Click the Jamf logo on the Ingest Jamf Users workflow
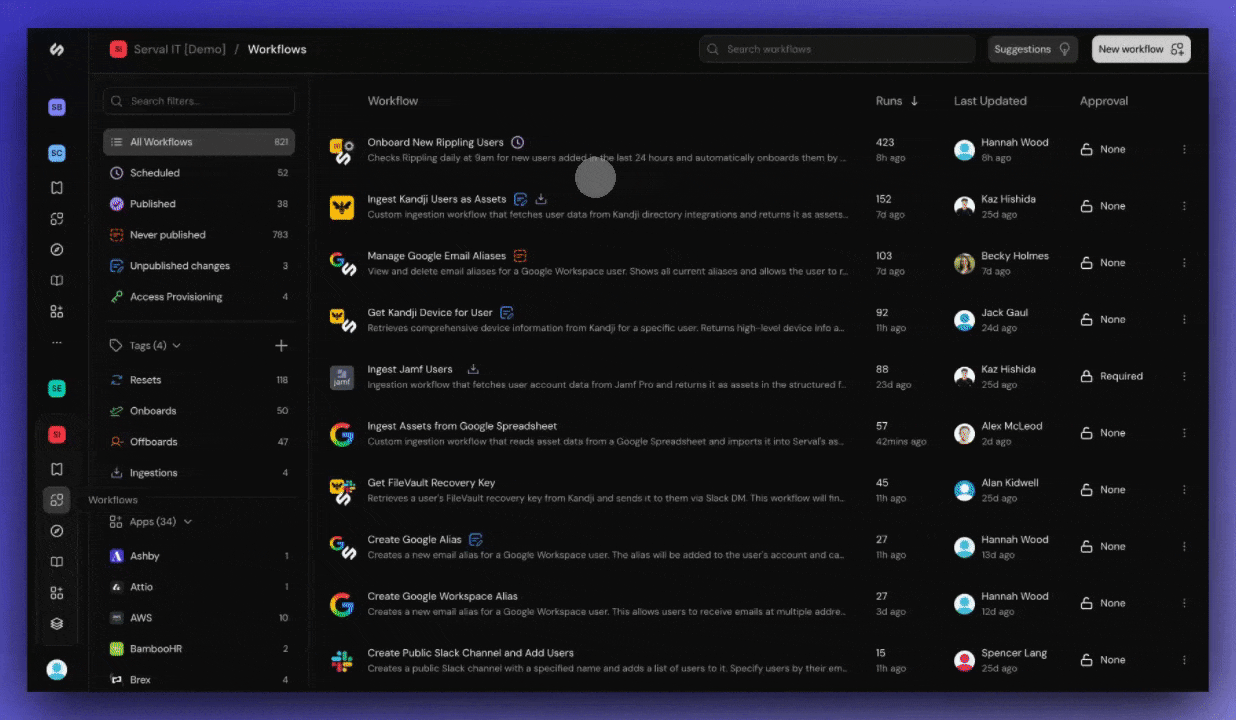Screen dimensions: 1236x720 click(341, 377)
